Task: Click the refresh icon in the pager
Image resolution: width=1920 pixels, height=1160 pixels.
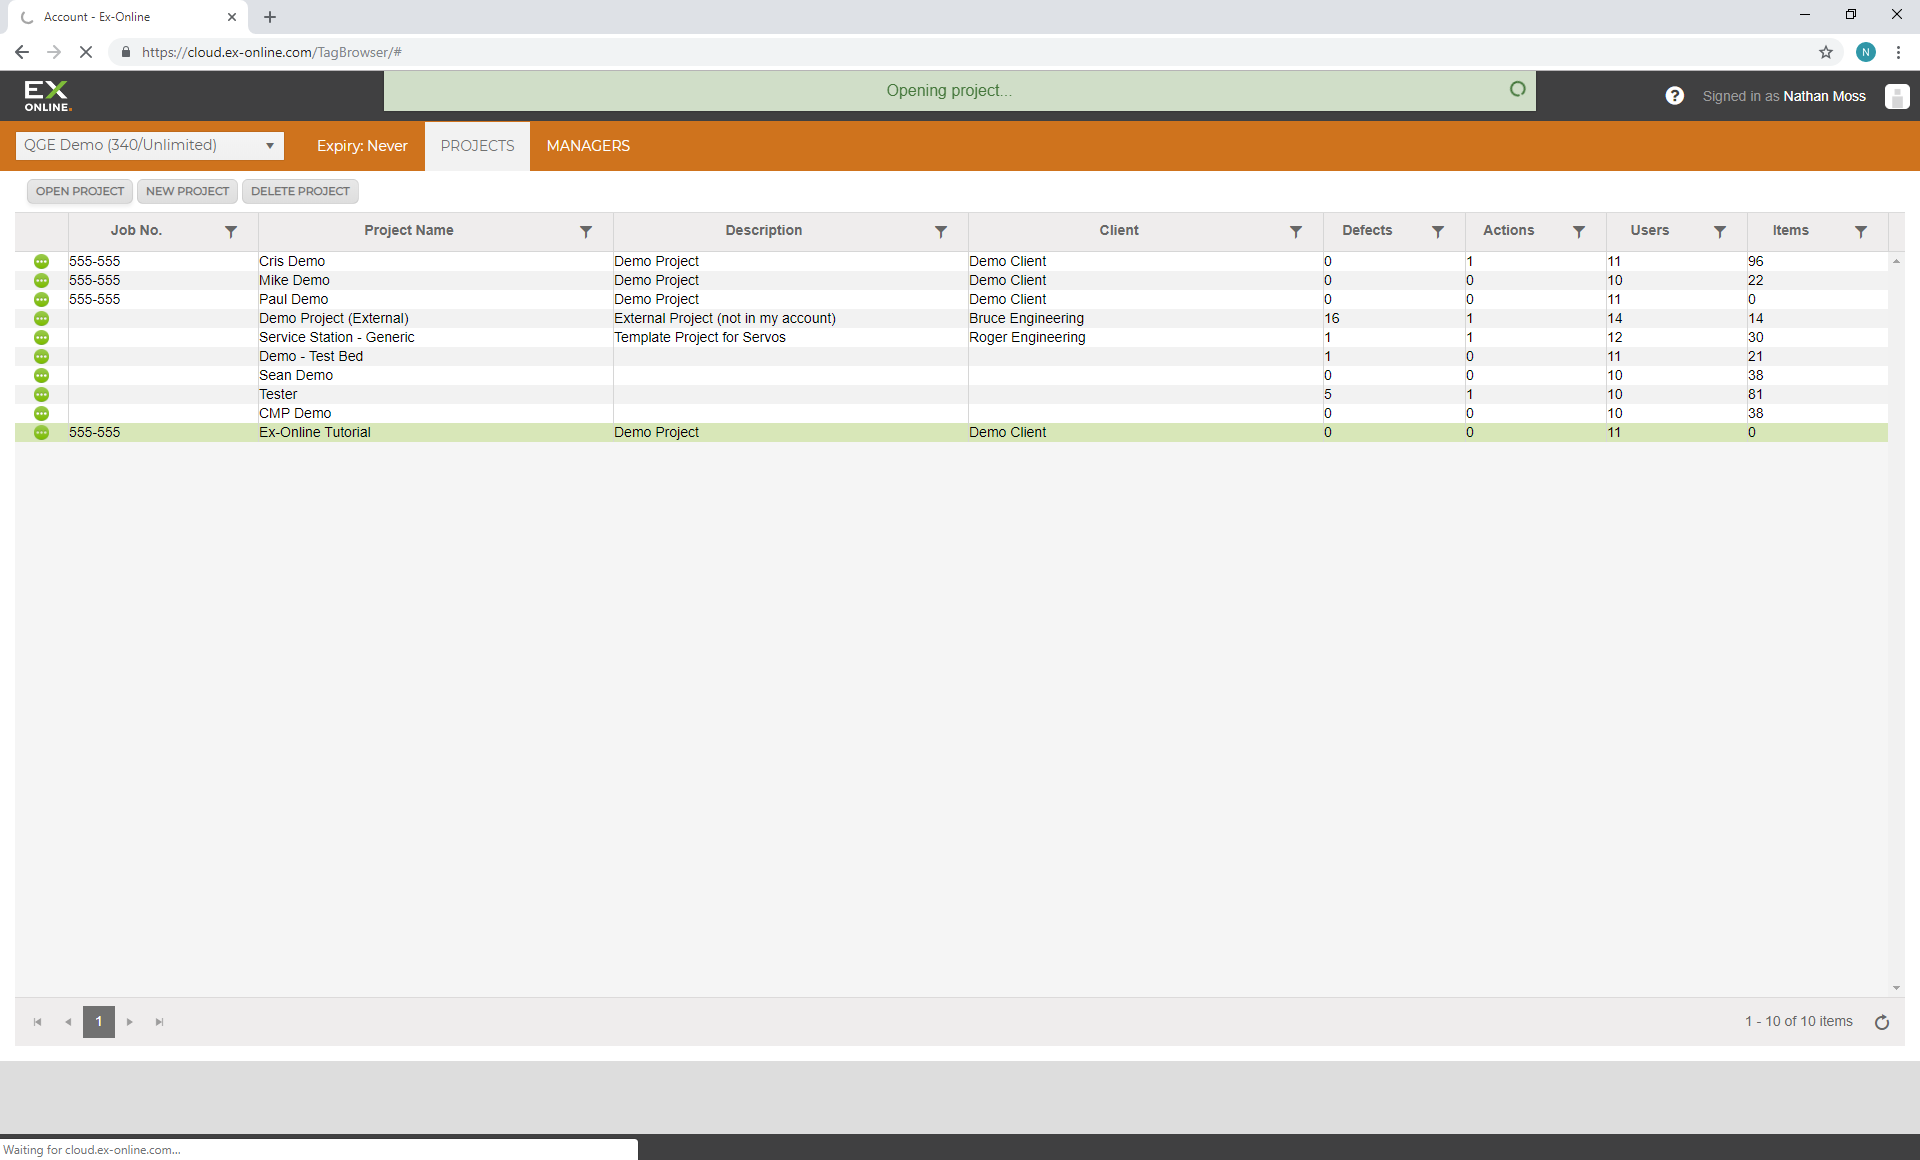Action: pyautogui.click(x=1881, y=1022)
